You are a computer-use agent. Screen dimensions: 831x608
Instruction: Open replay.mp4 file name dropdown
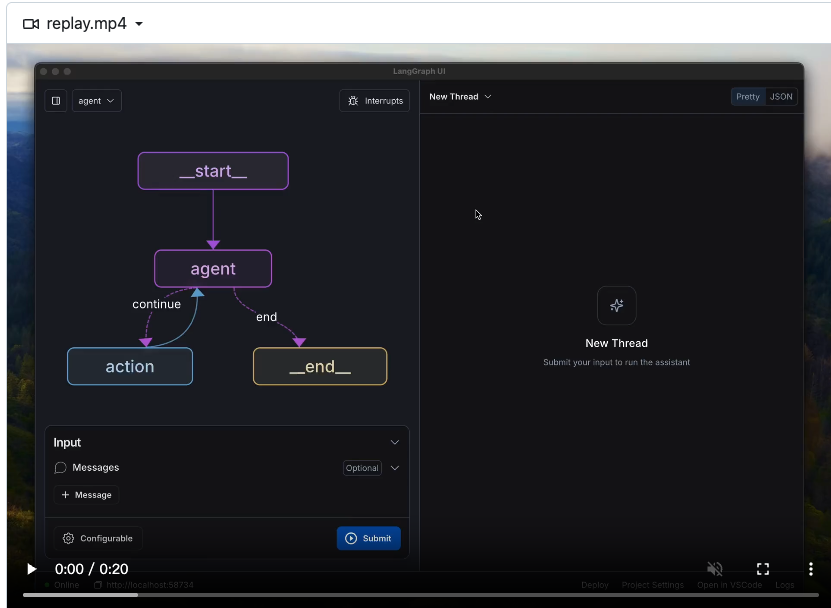click(x=139, y=24)
